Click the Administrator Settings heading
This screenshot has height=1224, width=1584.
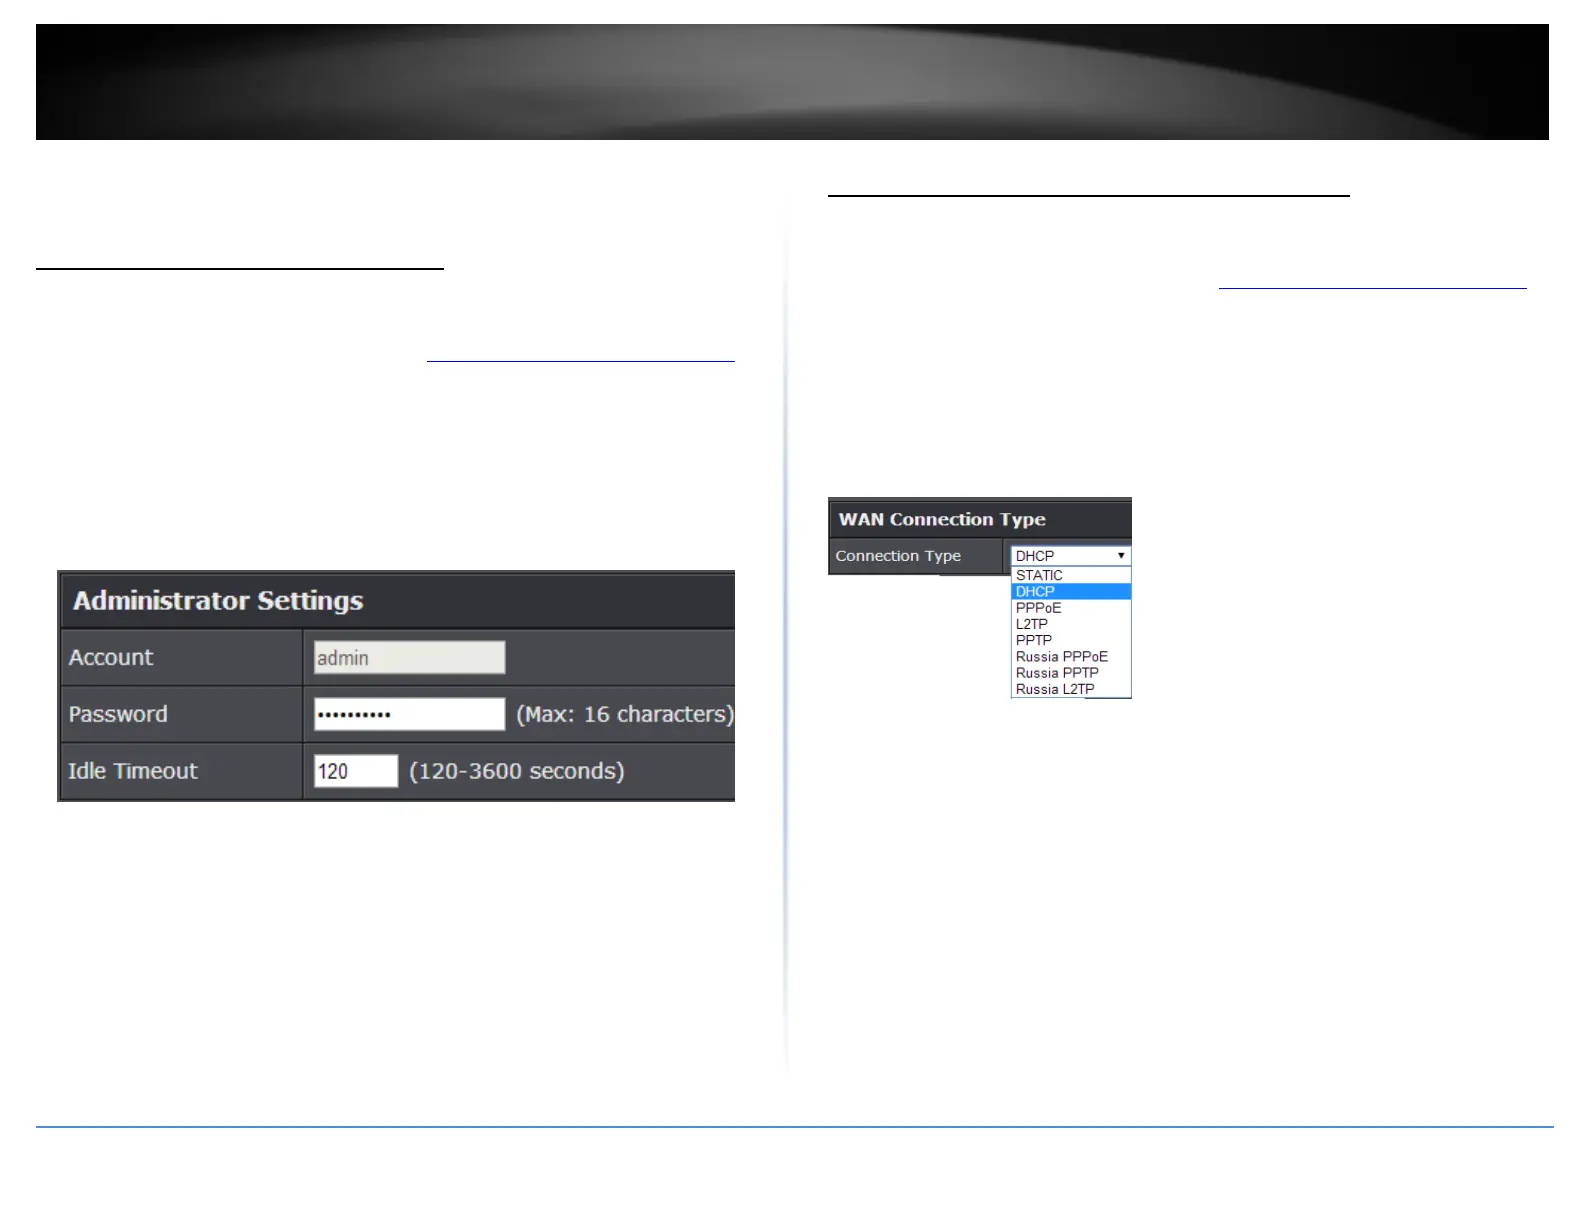[x=218, y=600]
